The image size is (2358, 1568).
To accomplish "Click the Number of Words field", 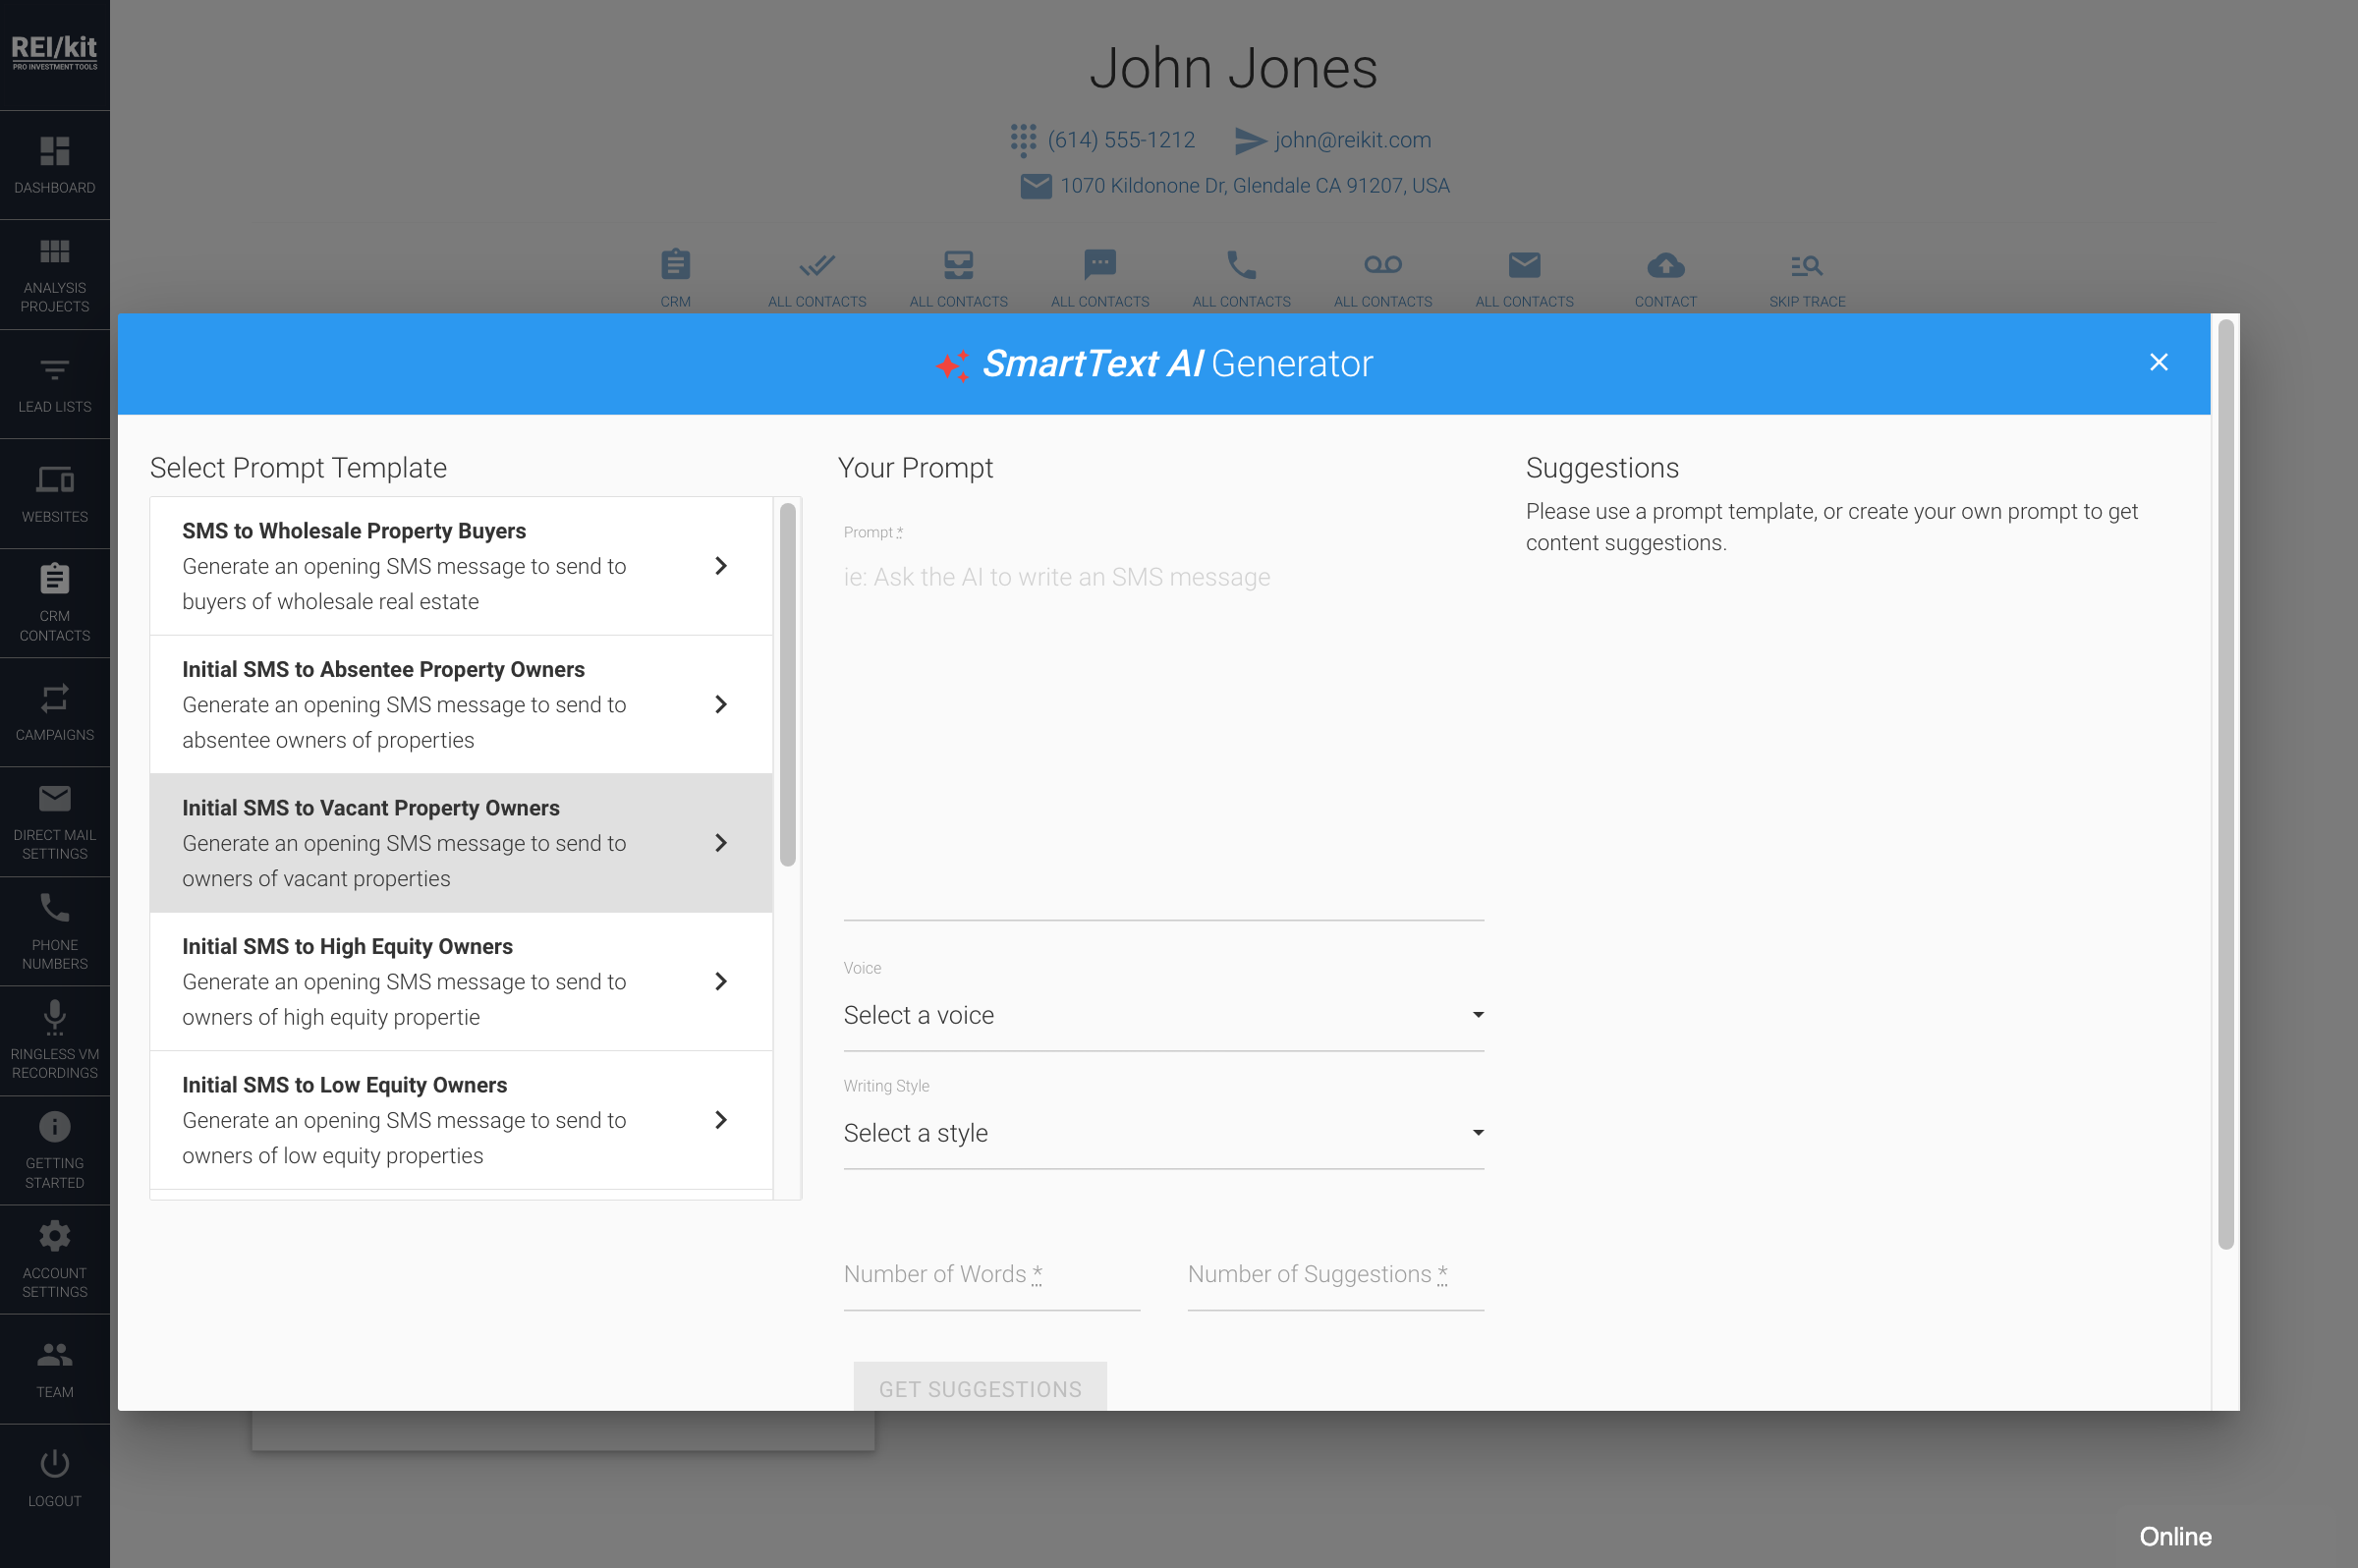I will tap(990, 1274).
